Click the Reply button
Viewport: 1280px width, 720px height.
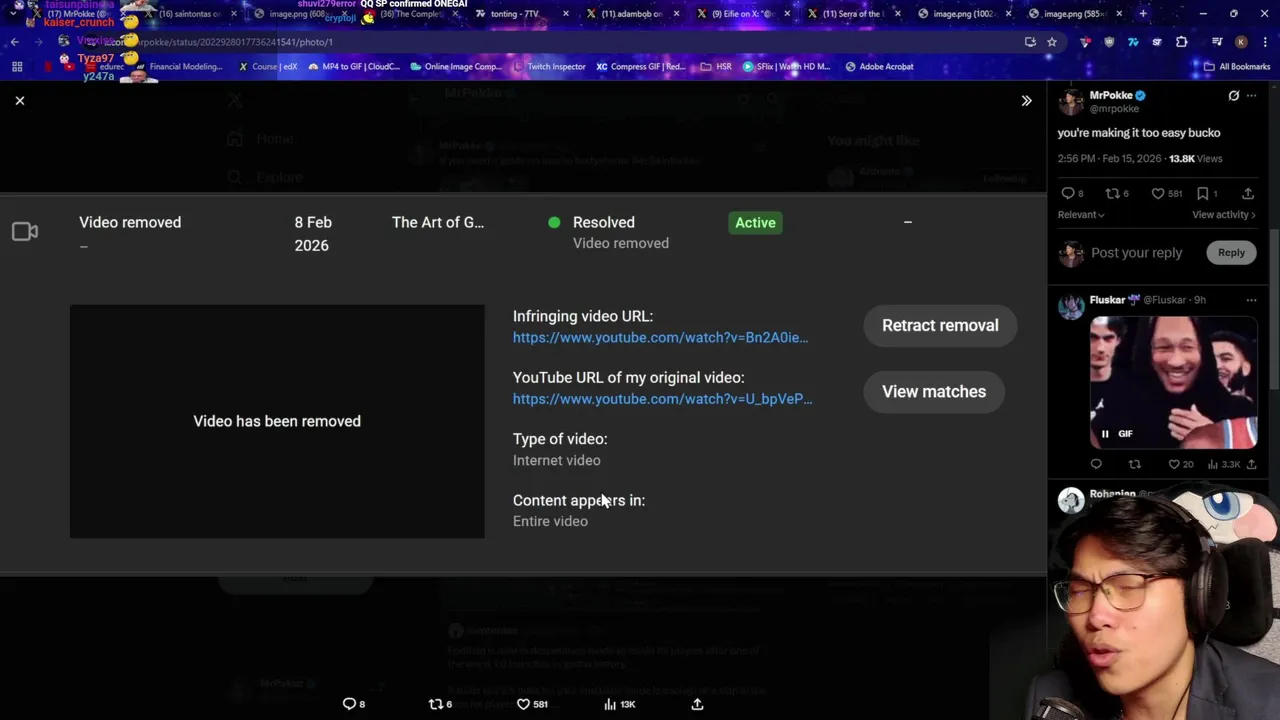point(1231,253)
